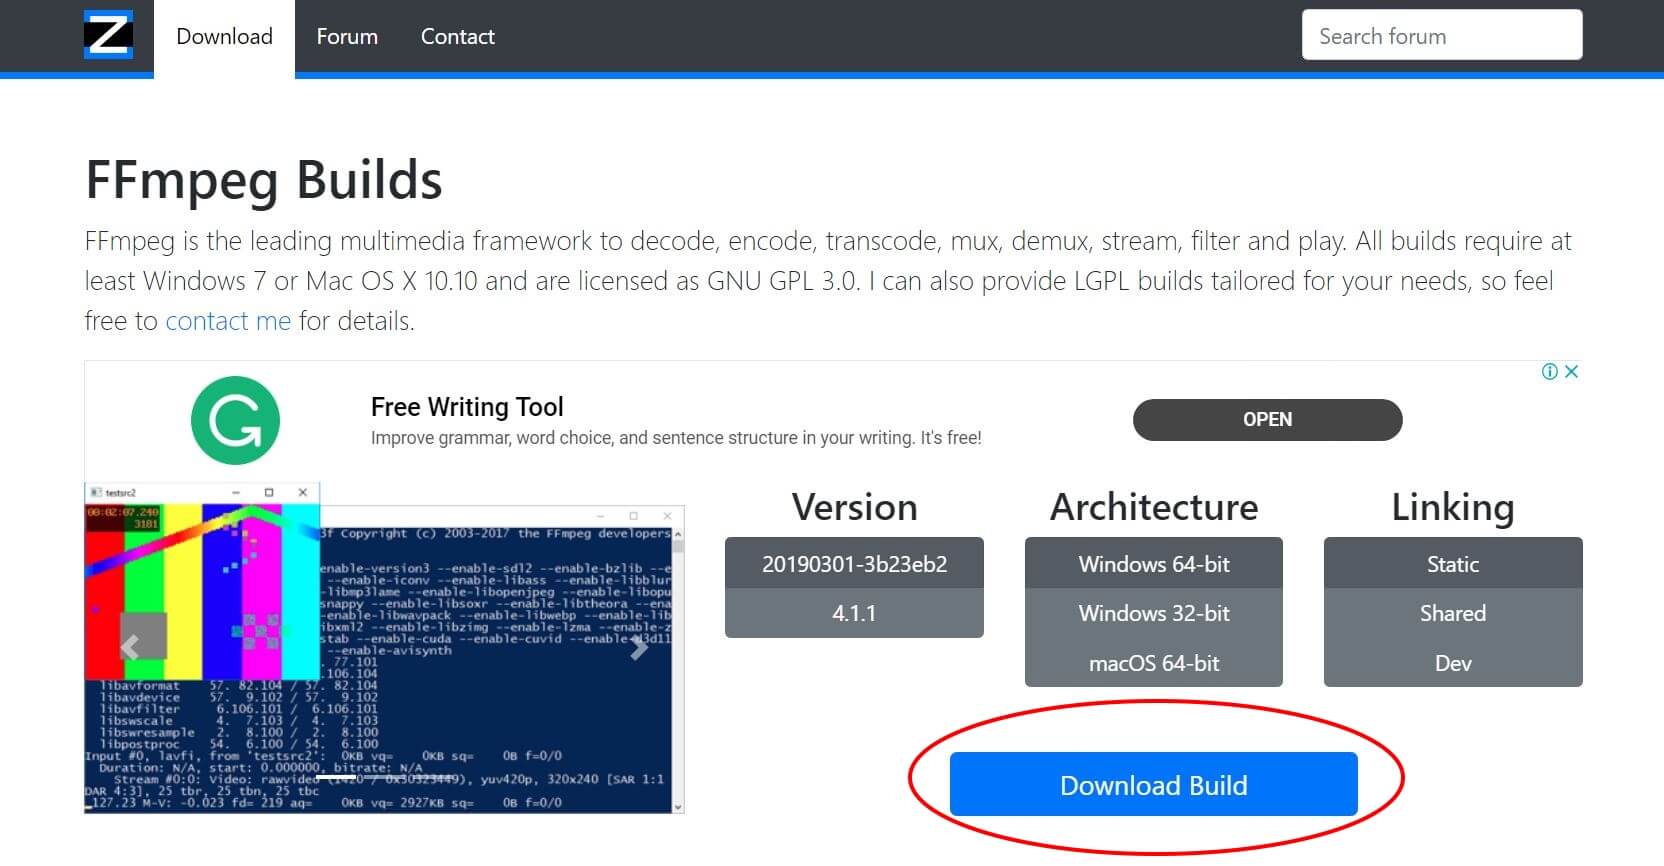Click the Grammarly logo in the ad
The image size is (1664, 866).
click(235, 420)
